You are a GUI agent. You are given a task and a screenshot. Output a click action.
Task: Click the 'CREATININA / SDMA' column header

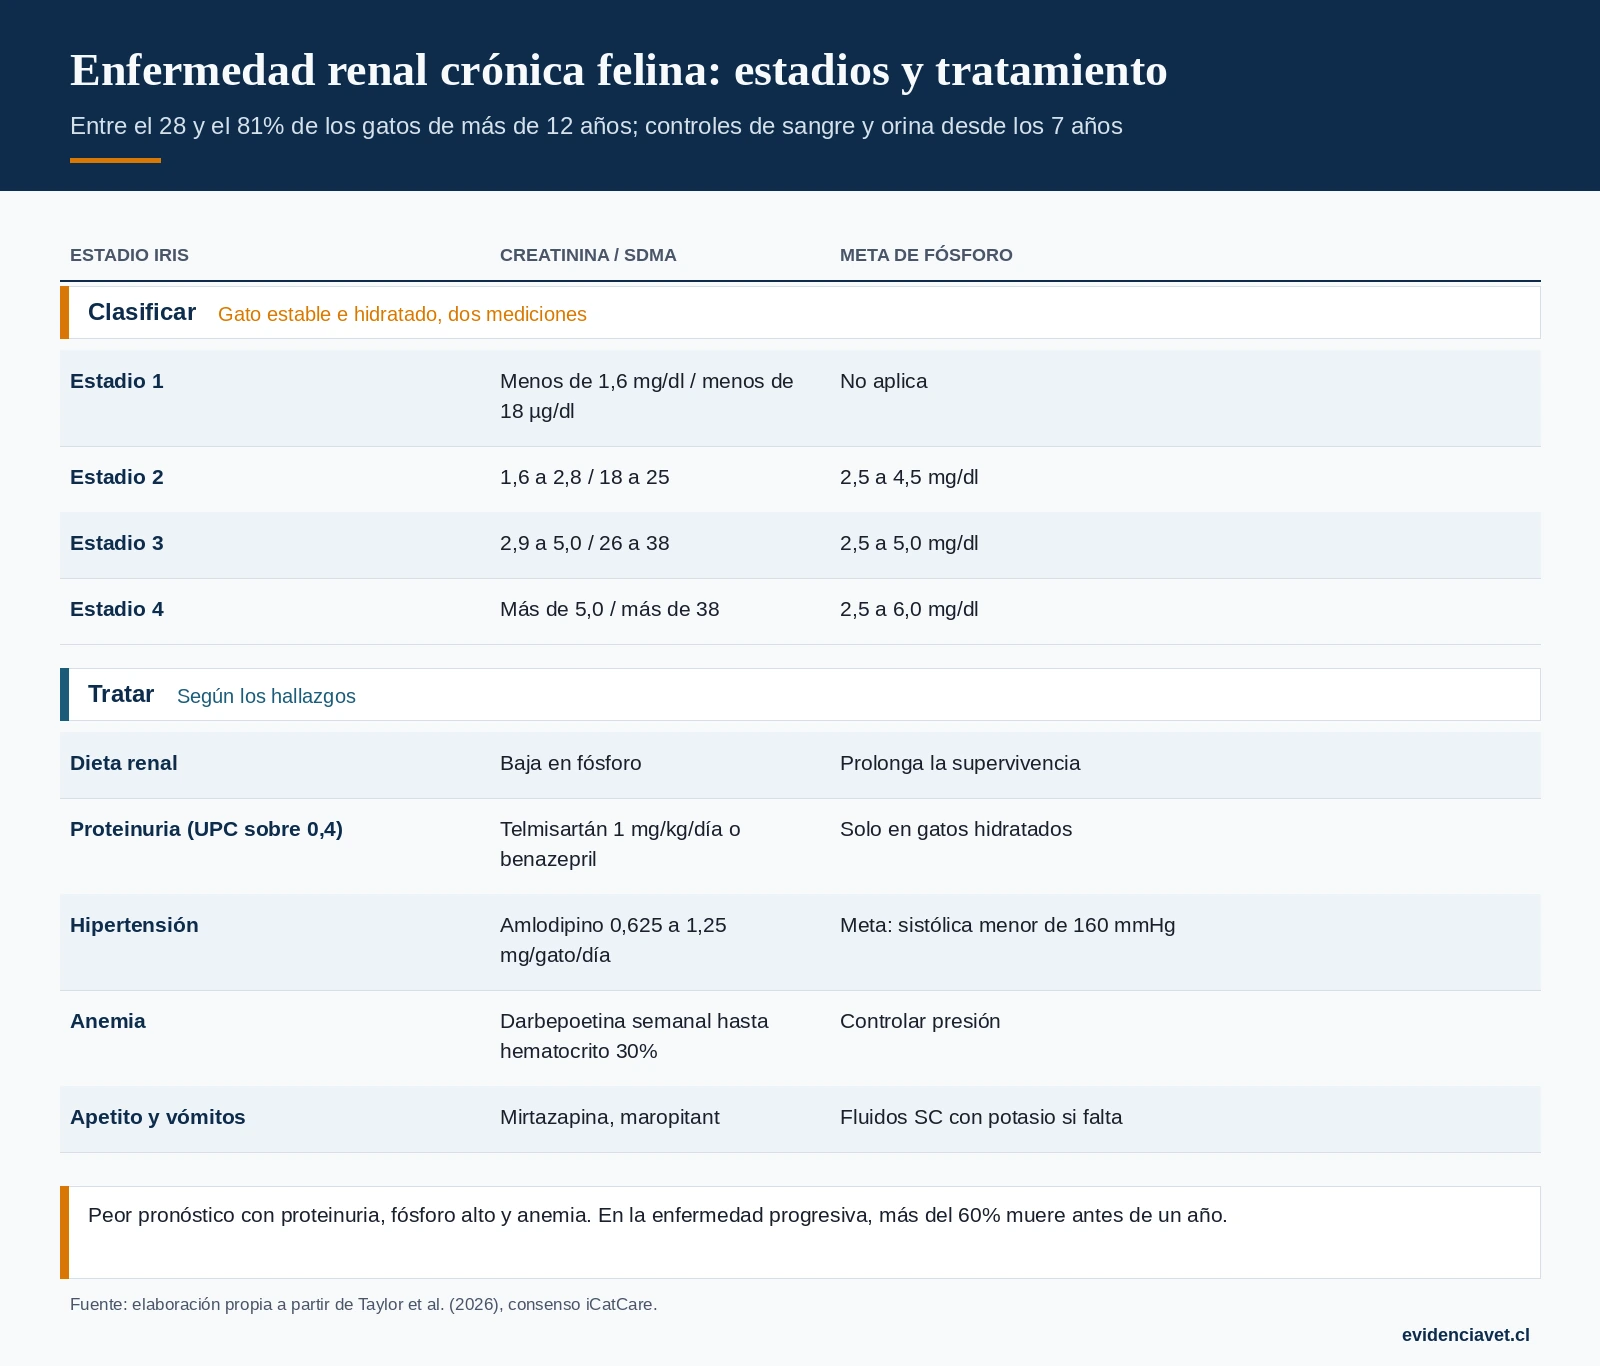[588, 255]
